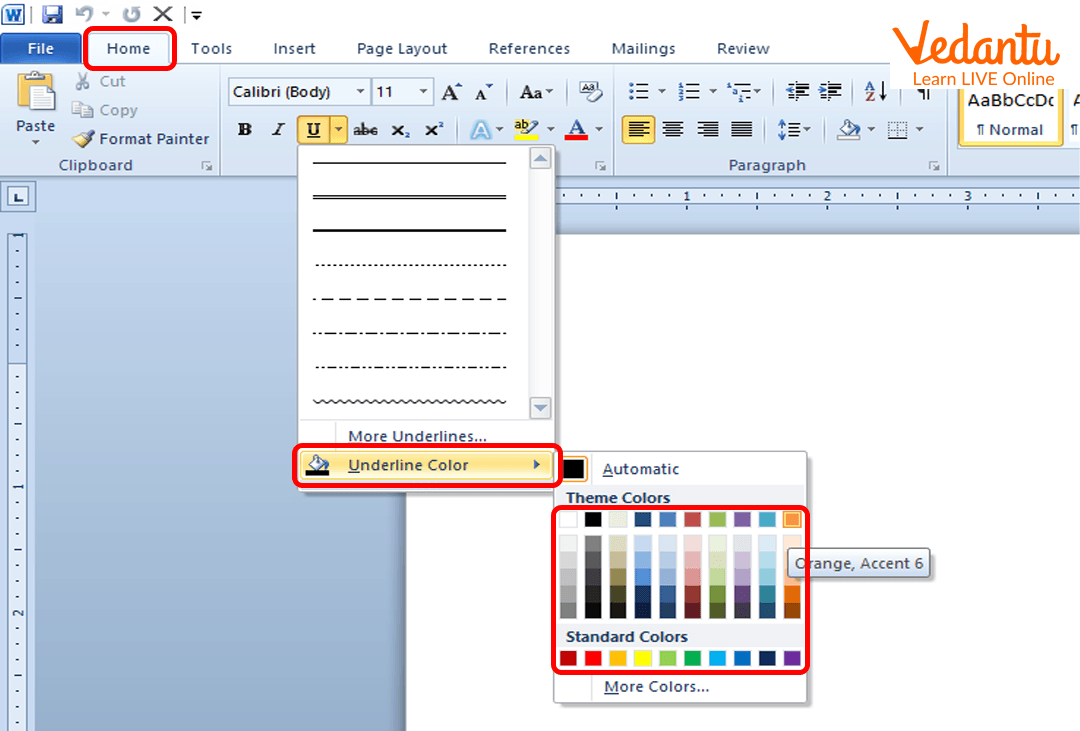Expand the font size dropdown

pyautogui.click(x=424, y=92)
